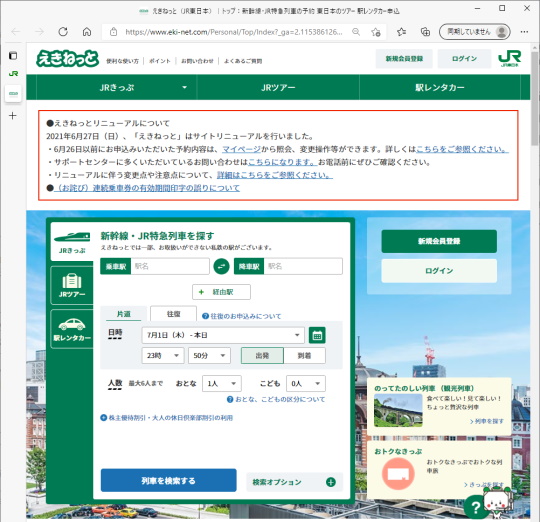Choose 到着 arrival time toggle
Image resolution: width=540 pixels, height=522 pixels.
coord(304,355)
